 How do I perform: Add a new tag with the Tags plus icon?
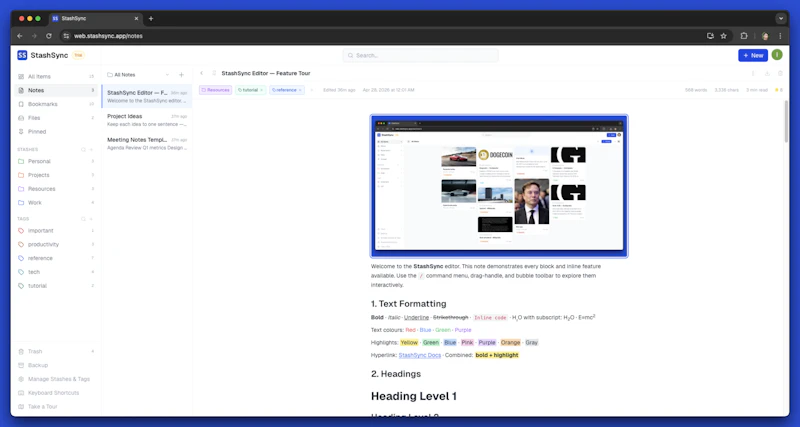tap(92, 219)
